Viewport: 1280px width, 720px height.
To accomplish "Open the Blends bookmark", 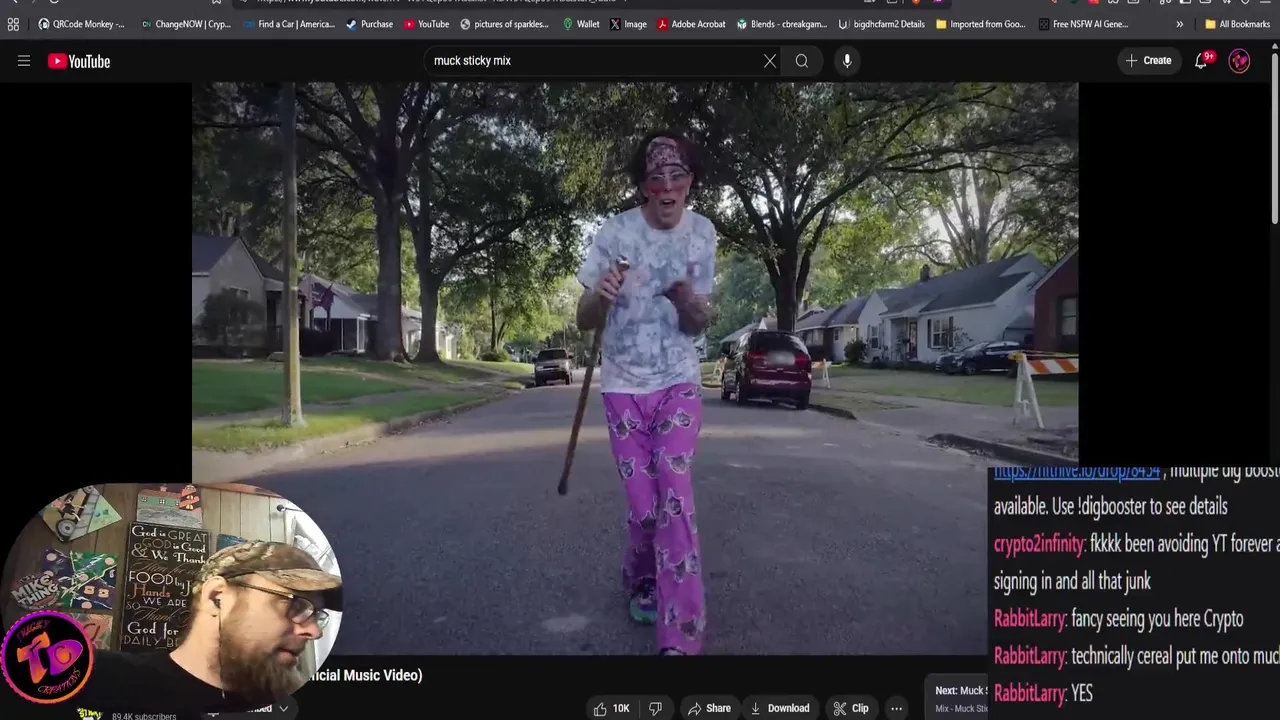I will (782, 24).
